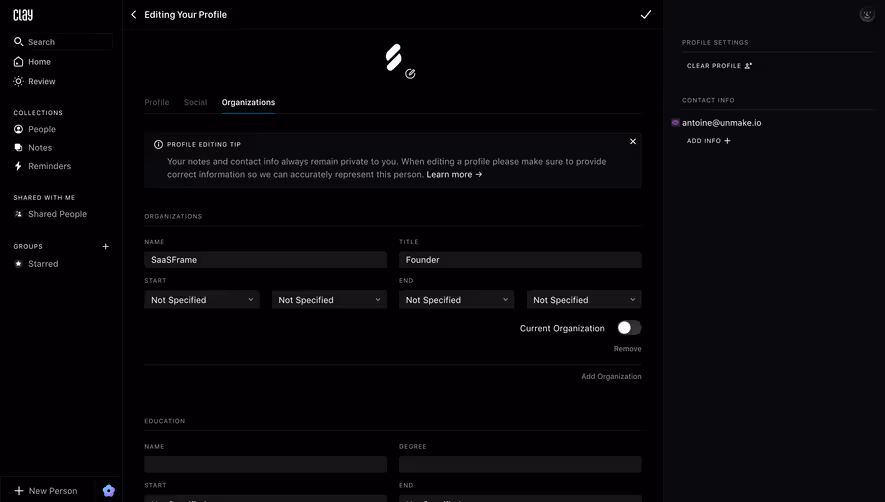Open the second End date dropdown
The image size is (885, 502).
[x=584, y=300]
